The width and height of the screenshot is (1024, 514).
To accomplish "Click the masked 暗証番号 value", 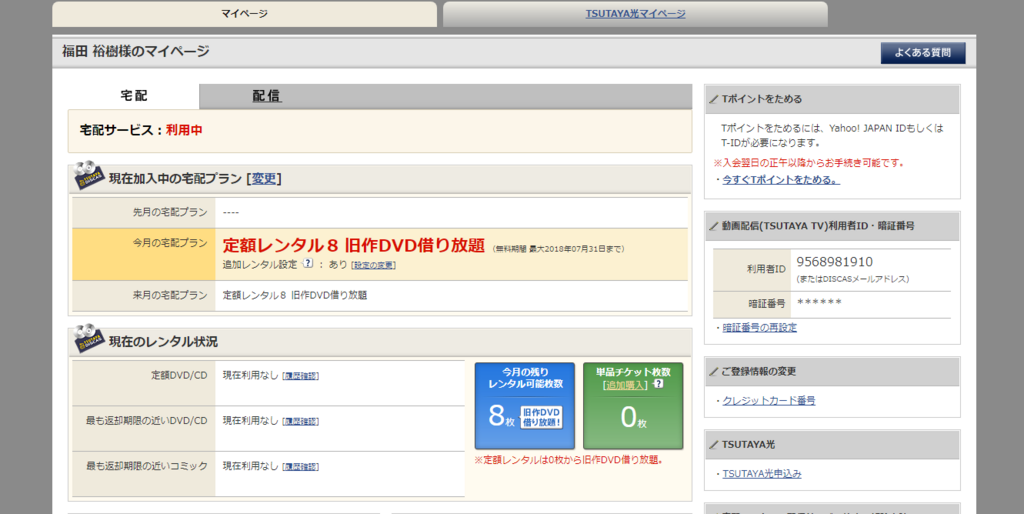I will 819,303.
